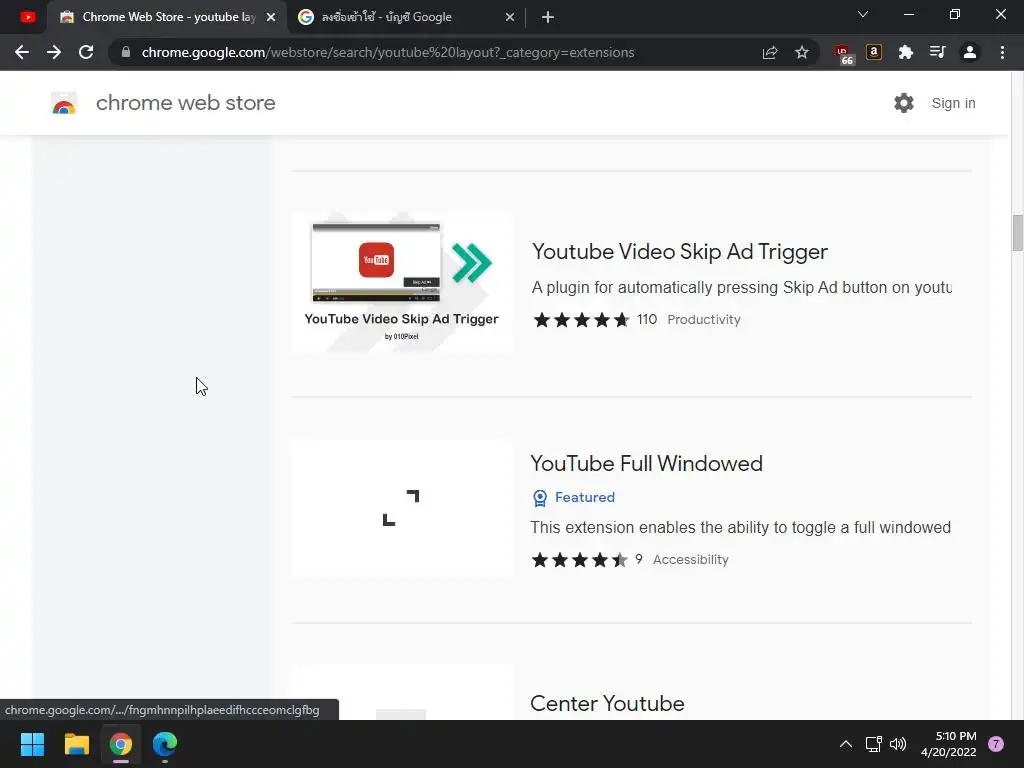Click the Chrome Web Store rainbow logo
Screen dimensions: 1024x768
[64, 103]
